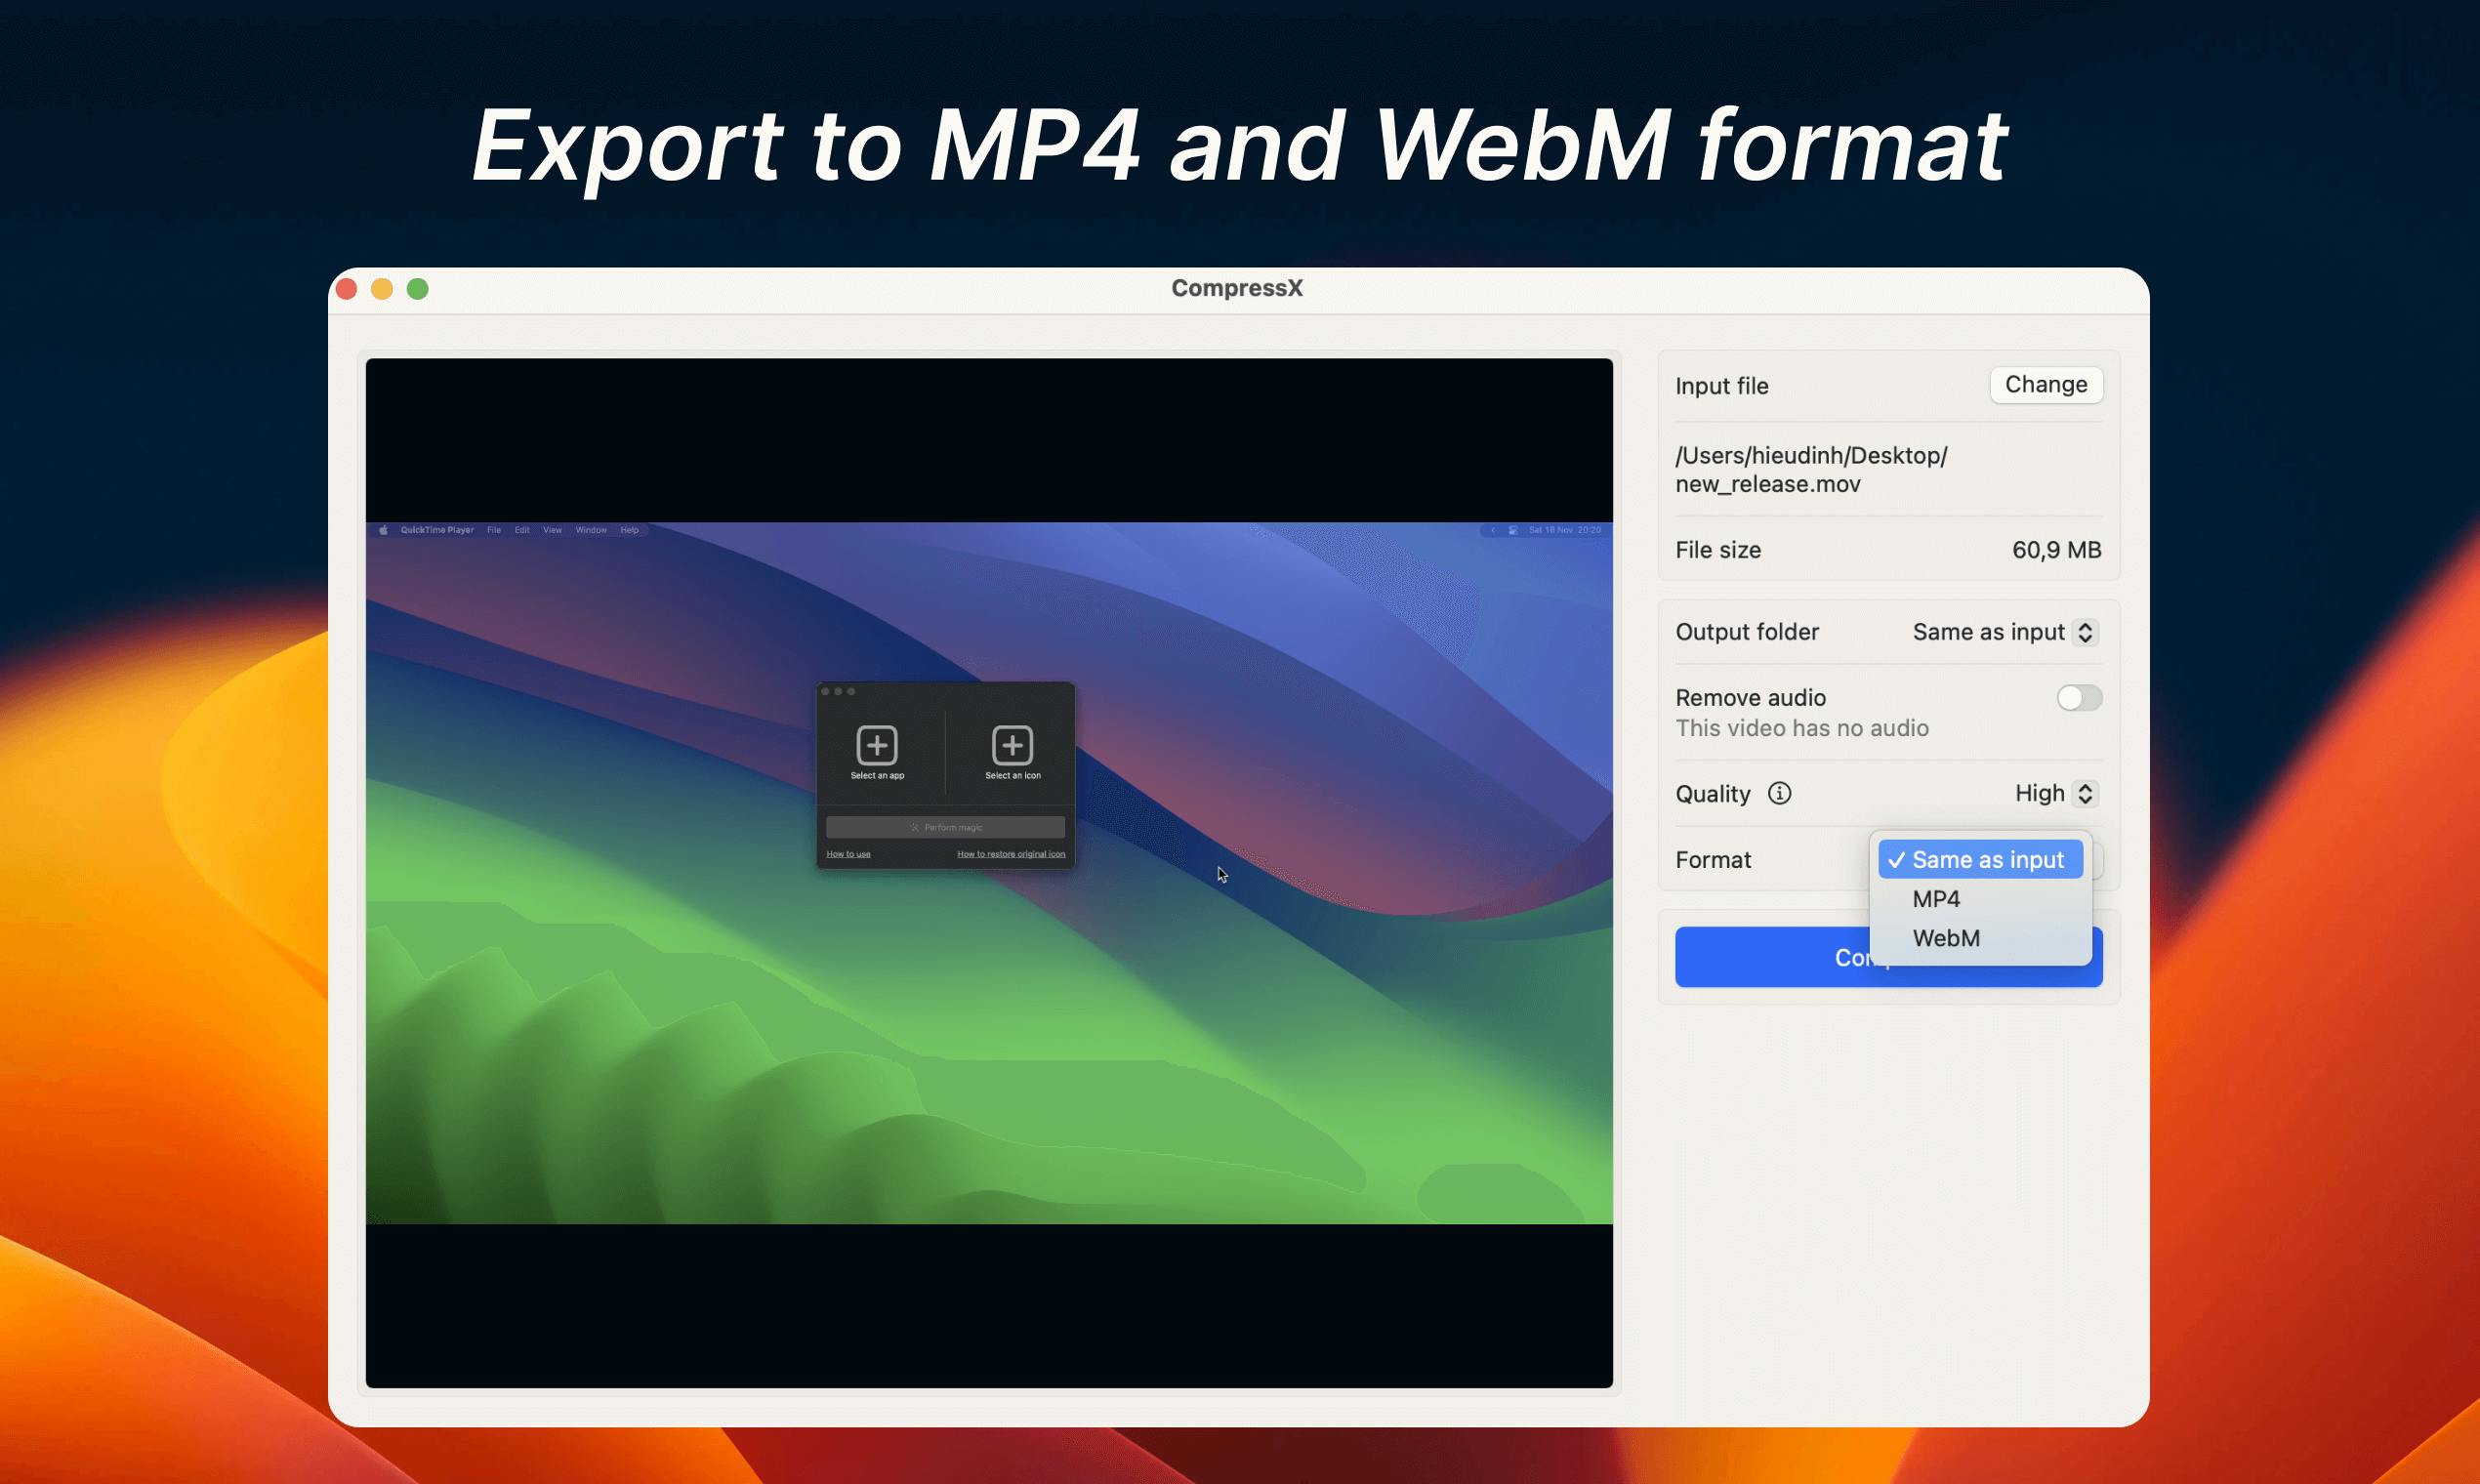The height and width of the screenshot is (1484, 2480).
Task: Click the Apple logo in the video preview menu bar
Action: [x=383, y=530]
